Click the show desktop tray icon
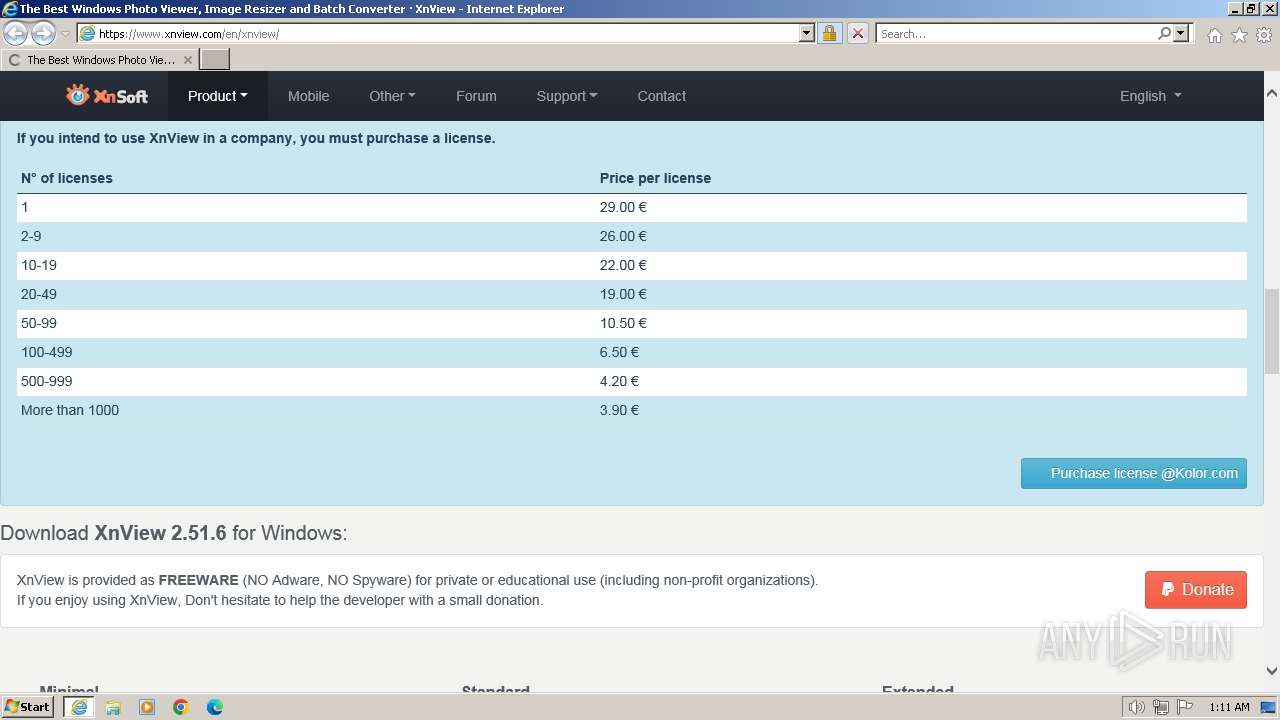Viewport: 1280px width, 720px height. (1268, 707)
